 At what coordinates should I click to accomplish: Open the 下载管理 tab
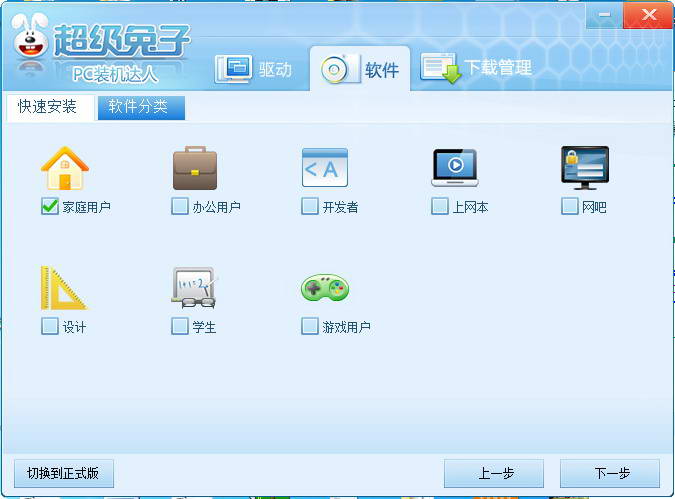[477, 68]
